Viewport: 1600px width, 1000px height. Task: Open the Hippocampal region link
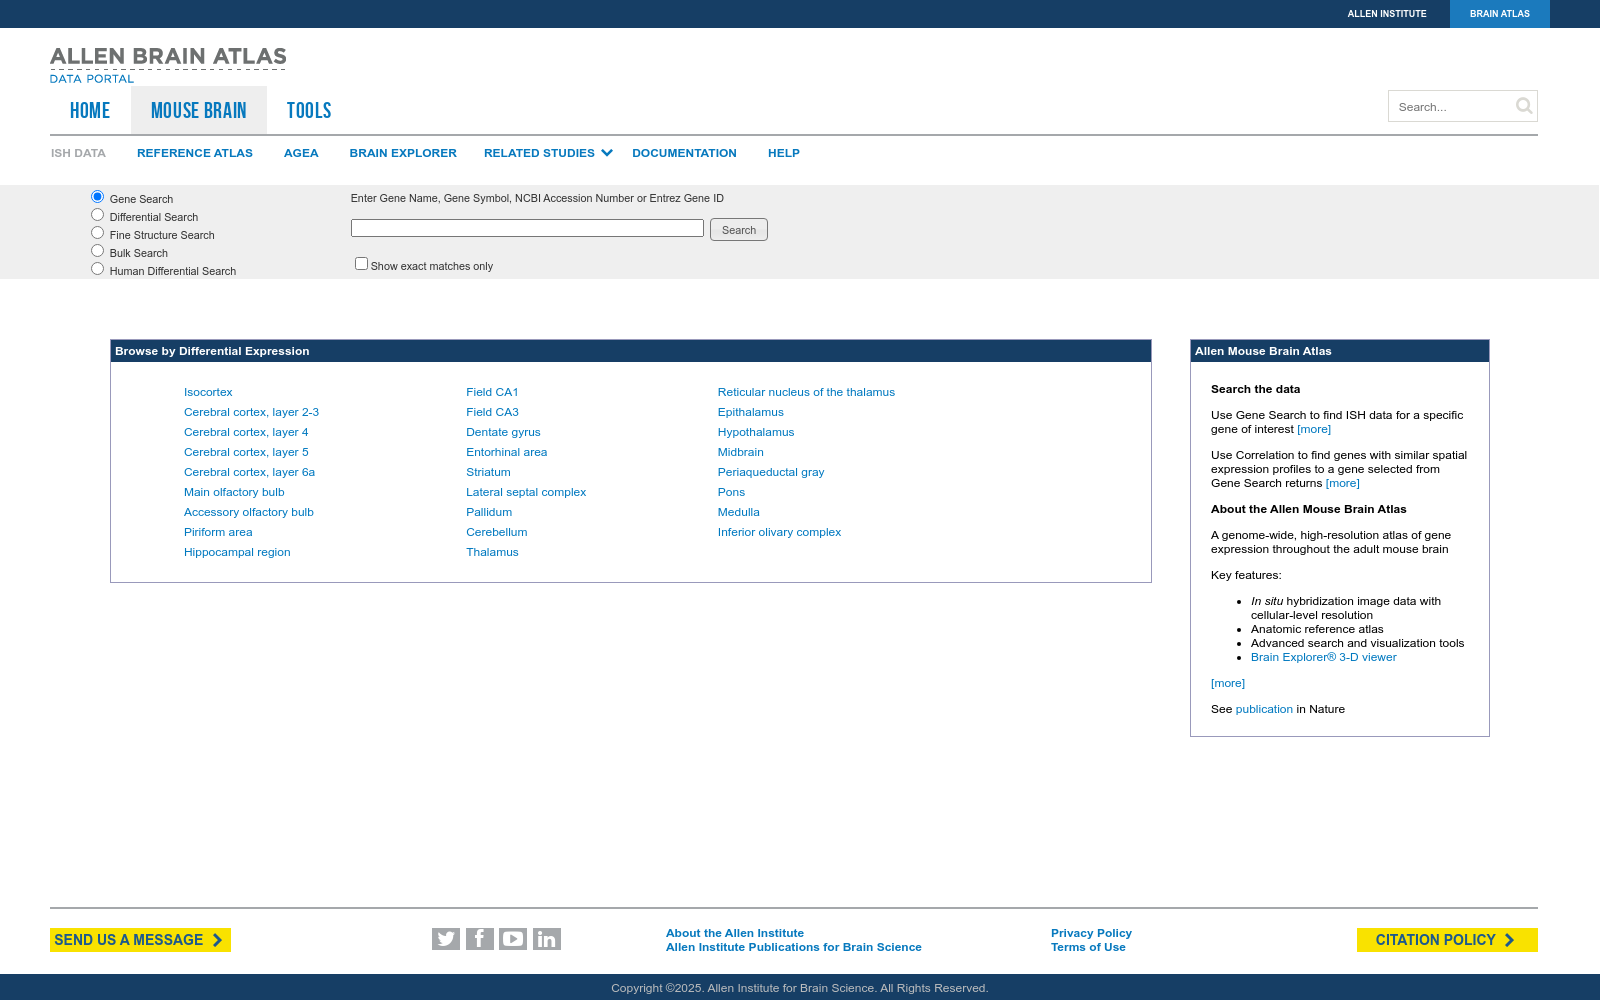(x=237, y=552)
